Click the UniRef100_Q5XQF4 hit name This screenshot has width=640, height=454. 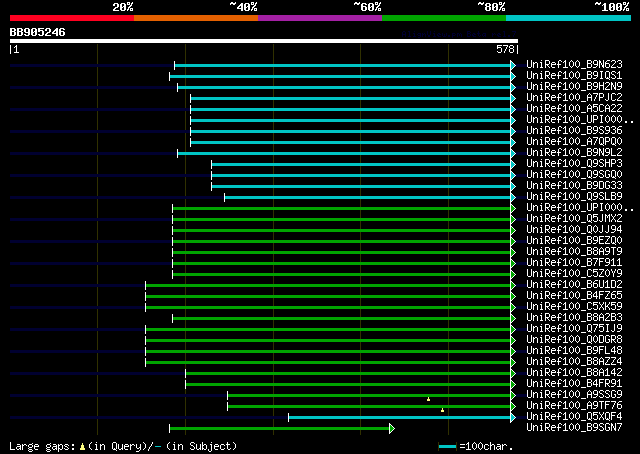pyautogui.click(x=574, y=416)
